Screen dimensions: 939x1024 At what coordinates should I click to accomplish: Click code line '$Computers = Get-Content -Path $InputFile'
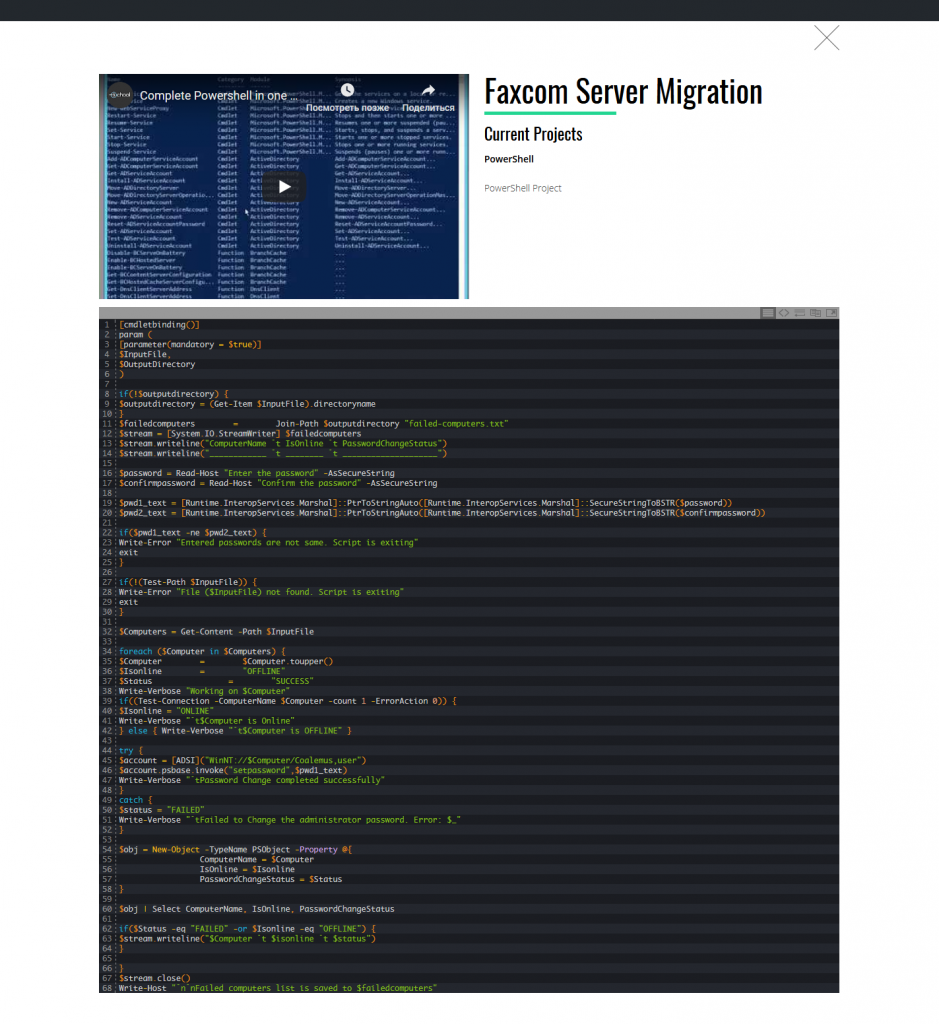click(216, 632)
